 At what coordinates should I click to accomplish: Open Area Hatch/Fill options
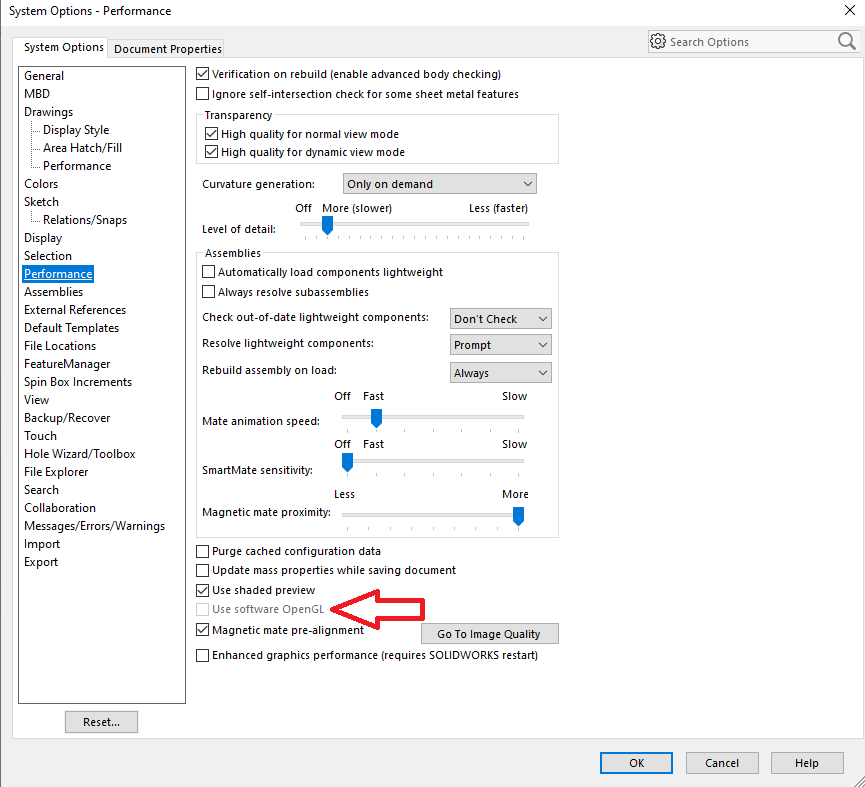pyautogui.click(x=82, y=148)
